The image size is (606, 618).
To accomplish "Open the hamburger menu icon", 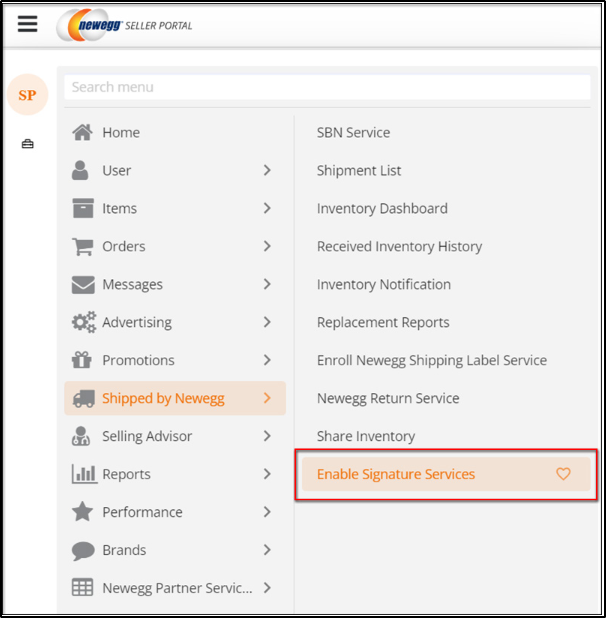I will [28, 24].
